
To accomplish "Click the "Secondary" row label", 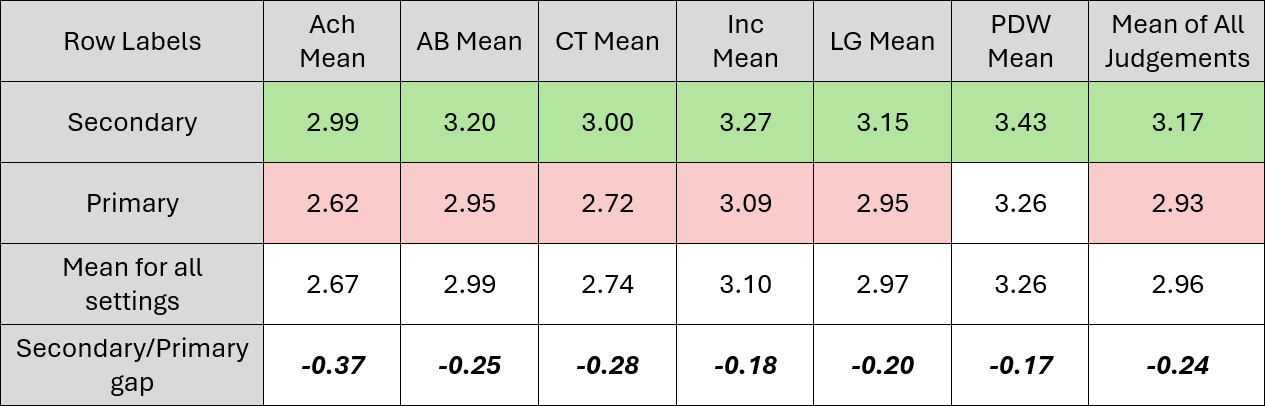I will pos(132,122).
